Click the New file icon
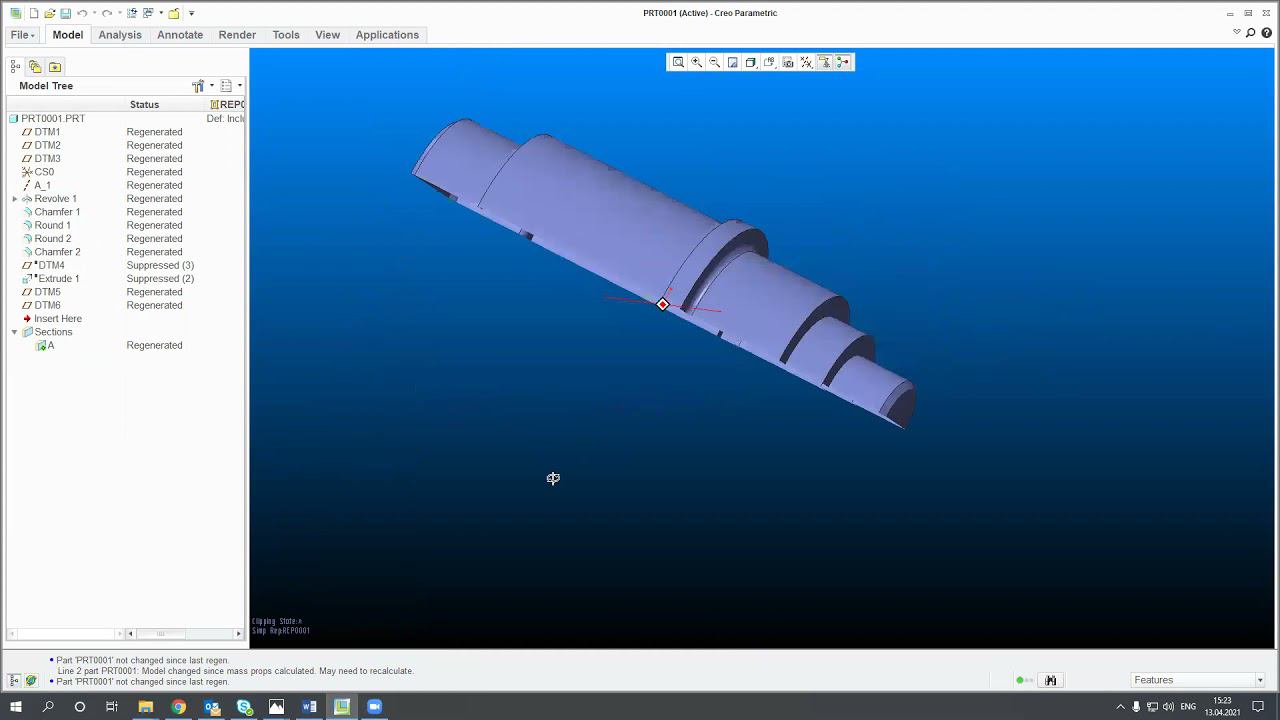The width and height of the screenshot is (1280, 720). point(34,13)
